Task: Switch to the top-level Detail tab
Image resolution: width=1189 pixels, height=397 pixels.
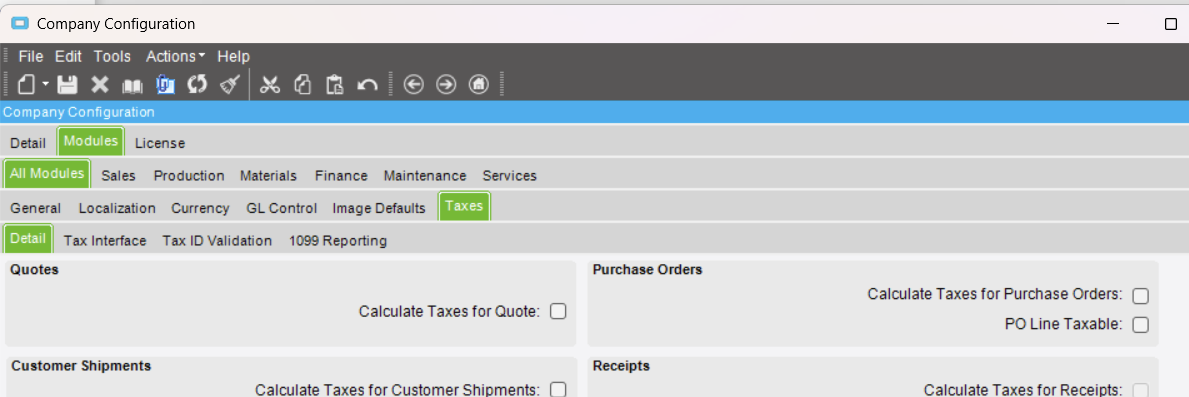Action: point(28,142)
